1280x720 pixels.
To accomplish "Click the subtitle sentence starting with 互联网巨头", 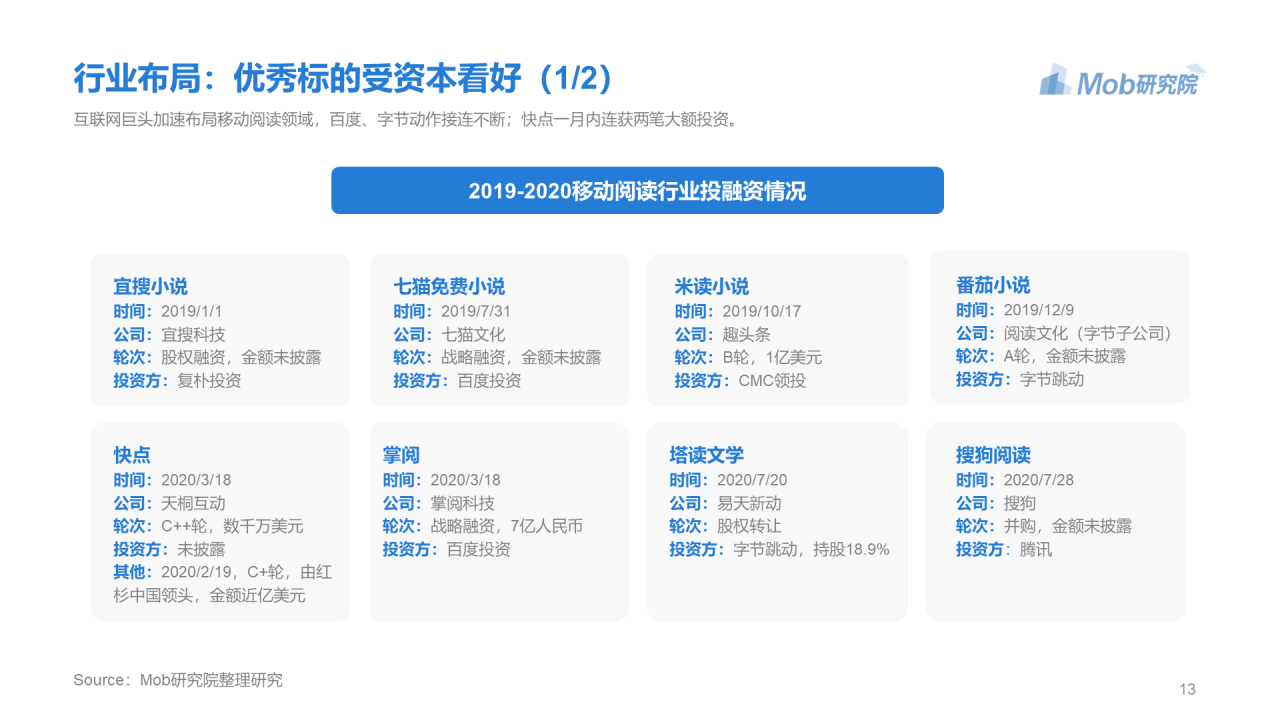I will (x=406, y=120).
